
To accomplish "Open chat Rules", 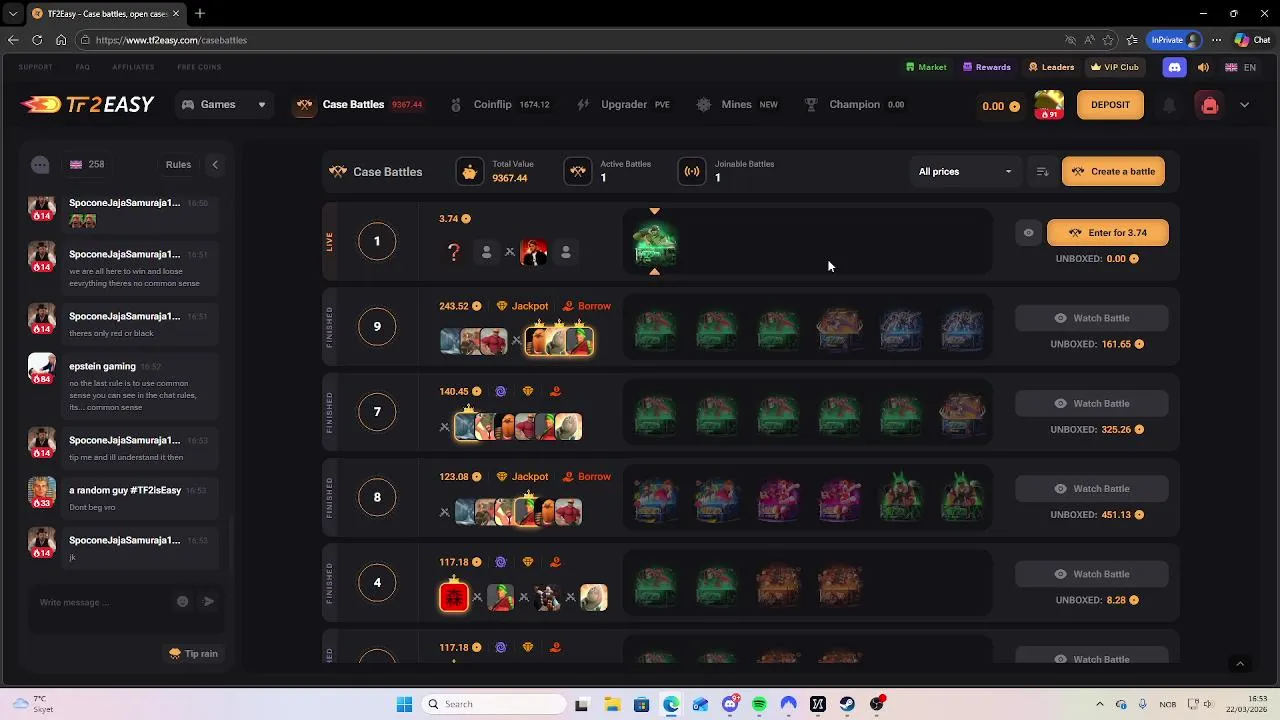I will [x=178, y=164].
